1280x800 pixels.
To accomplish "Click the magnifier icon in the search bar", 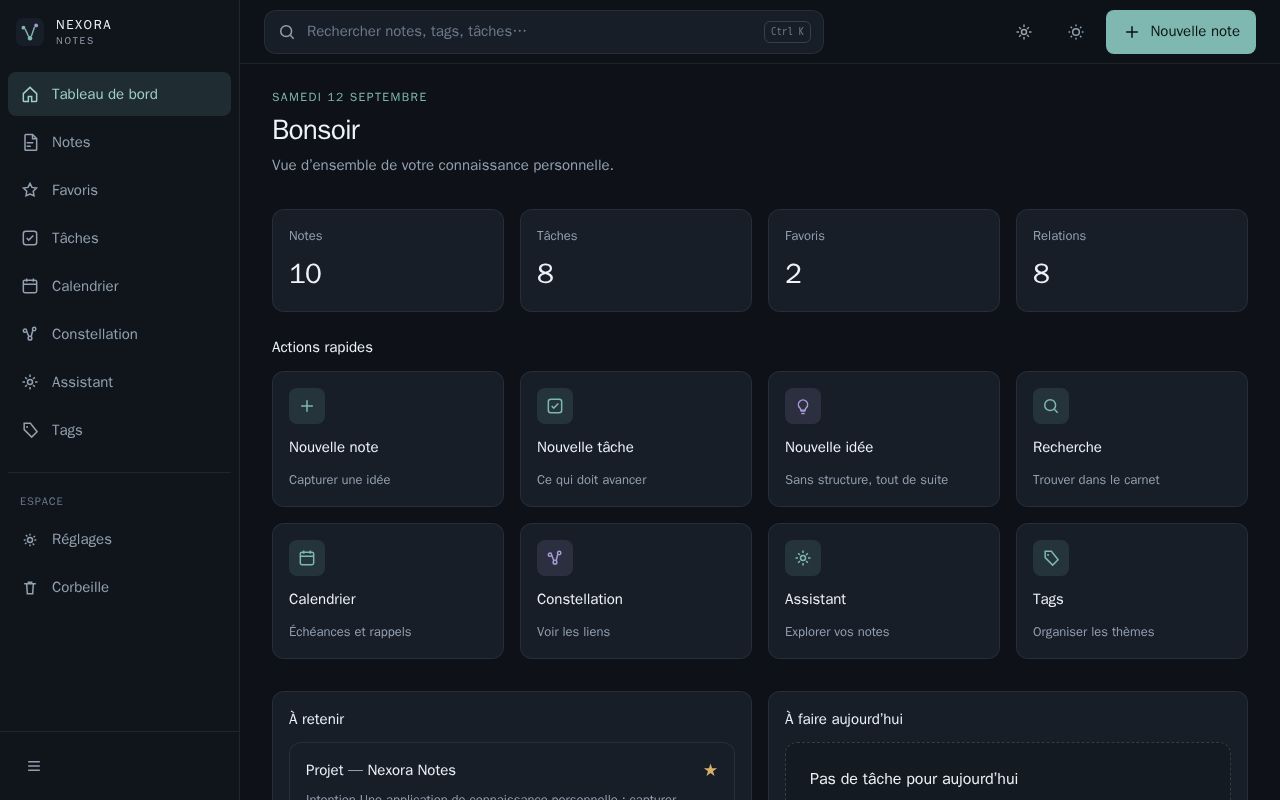I will coord(287,32).
